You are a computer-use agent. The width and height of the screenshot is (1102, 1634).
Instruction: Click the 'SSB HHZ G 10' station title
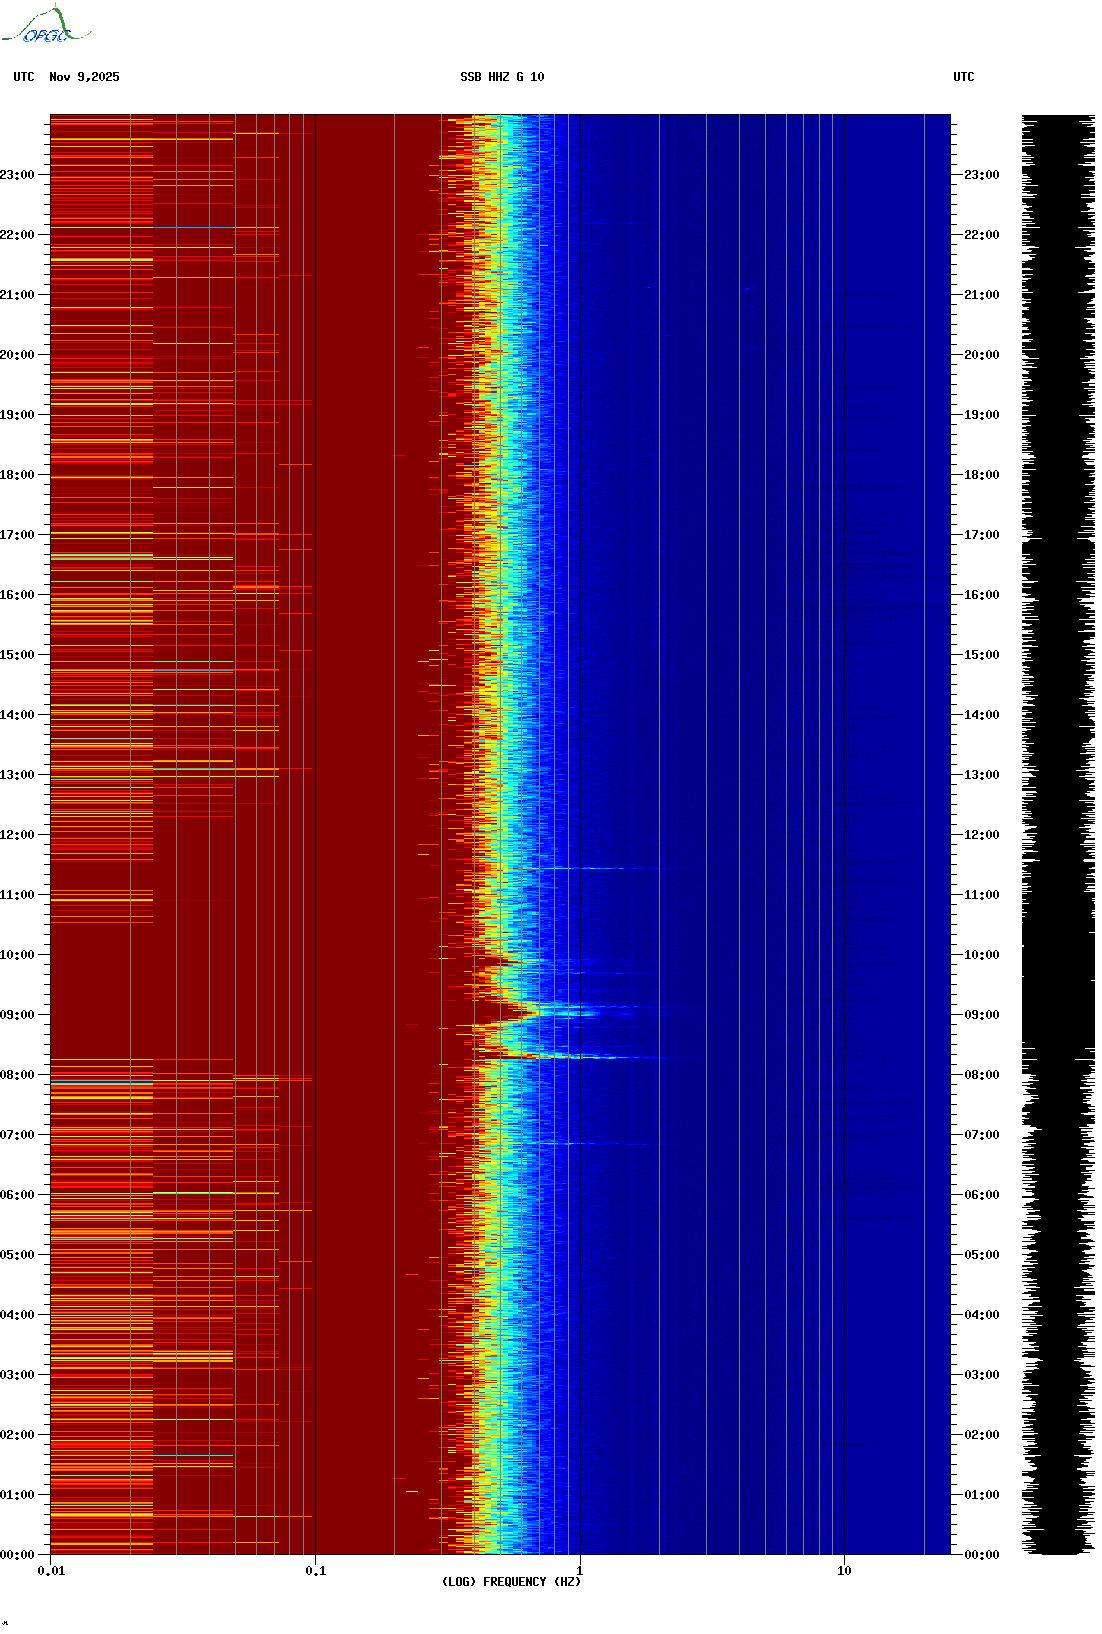click(x=502, y=77)
